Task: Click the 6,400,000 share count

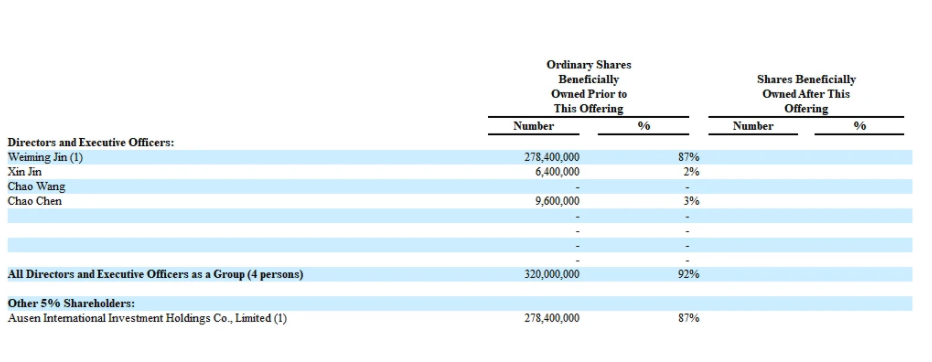Action: tap(557, 172)
